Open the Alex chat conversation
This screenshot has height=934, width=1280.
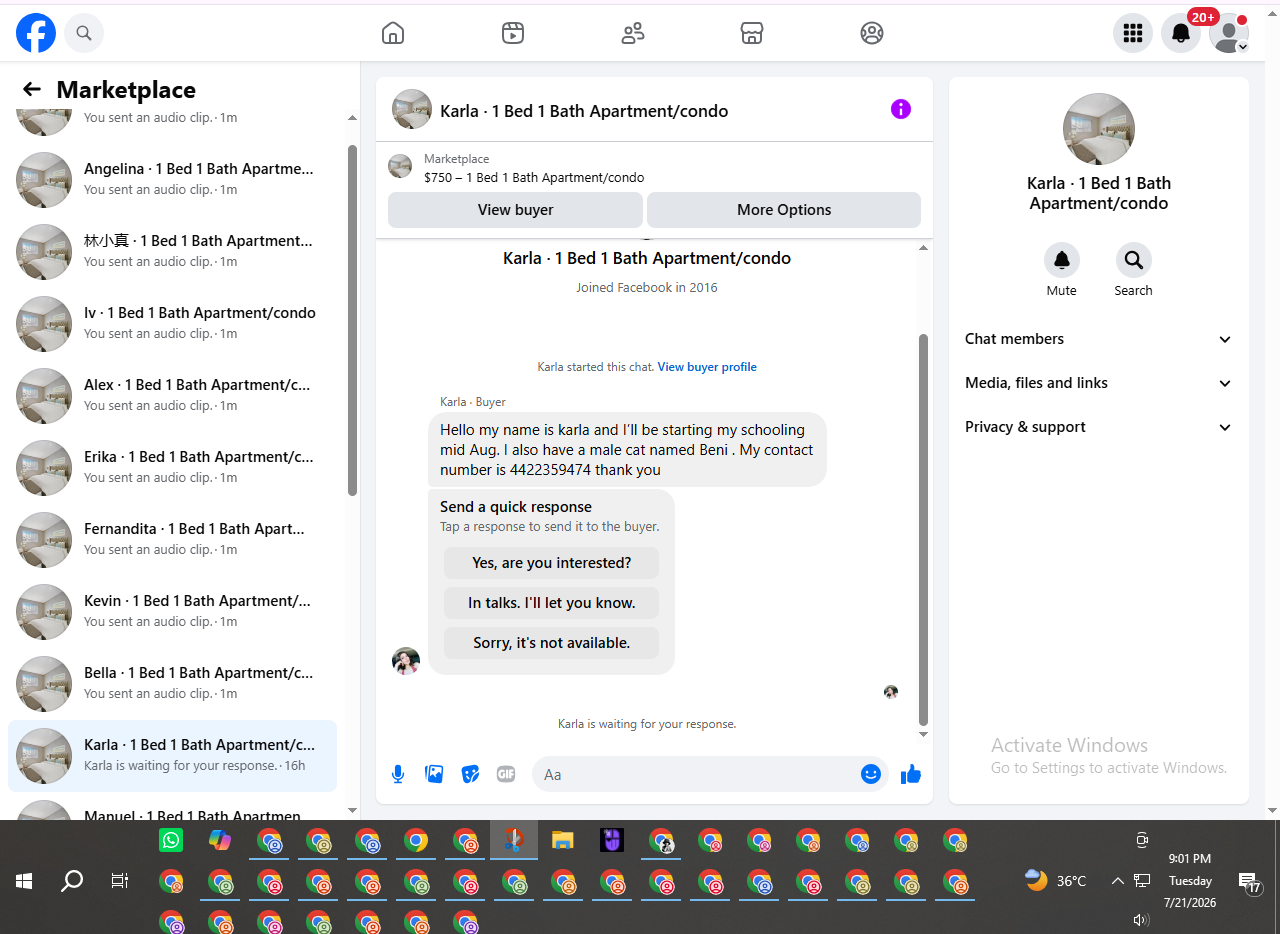172,396
